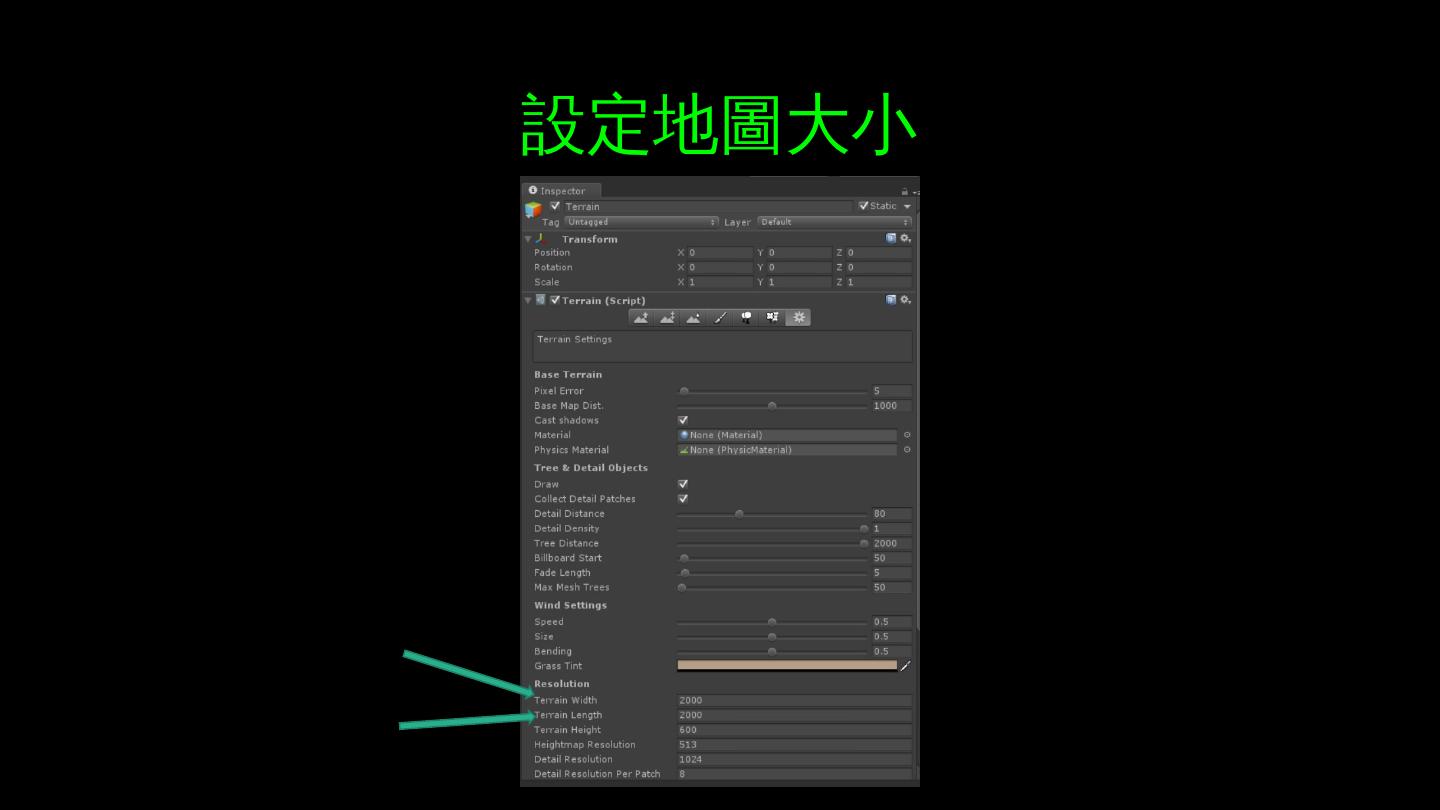Viewport: 1440px width, 810px height.
Task: Open the Static flags dropdown arrow
Action: (907, 207)
